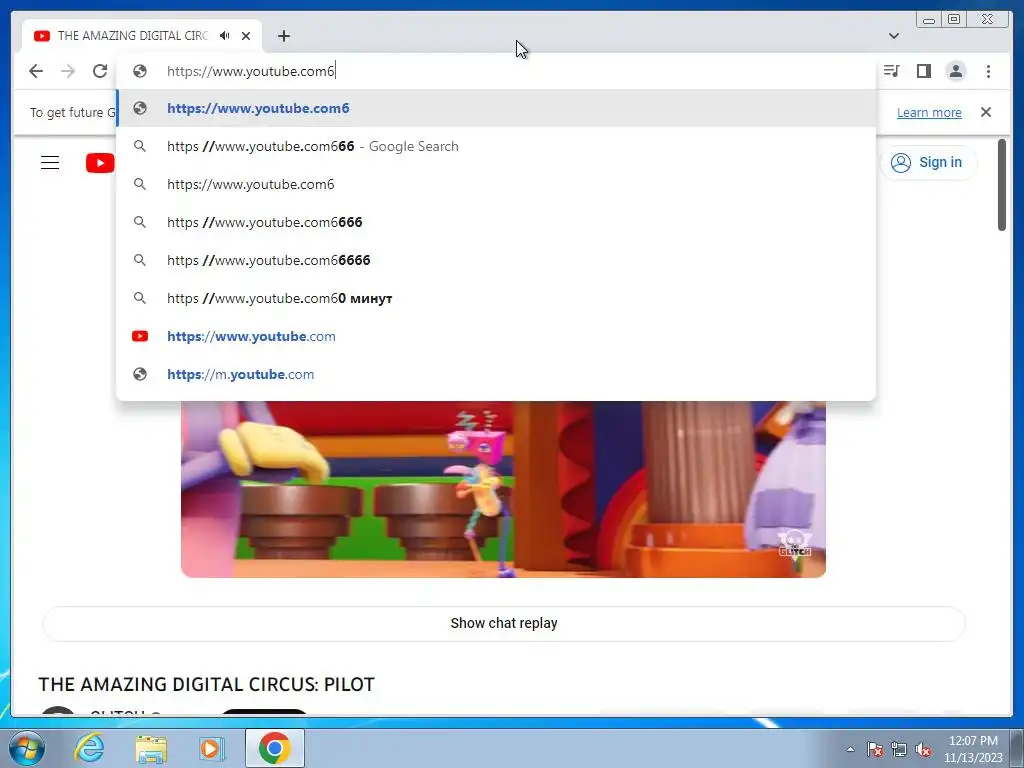Viewport: 1024px width, 768px height.
Task: Choose the highlighted https://www.youtube.com6 suggestion
Action: (496, 108)
